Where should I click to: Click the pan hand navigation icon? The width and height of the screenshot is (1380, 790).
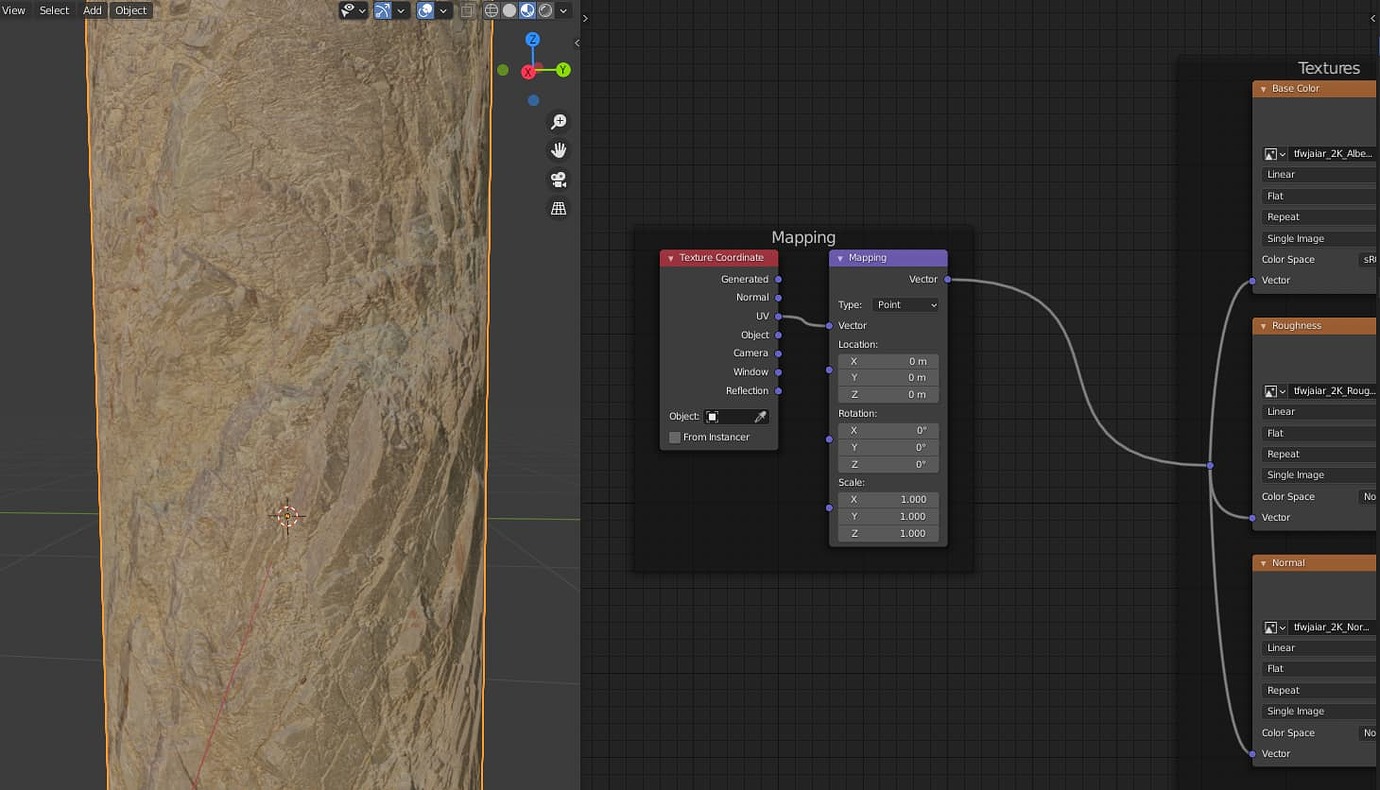[558, 150]
